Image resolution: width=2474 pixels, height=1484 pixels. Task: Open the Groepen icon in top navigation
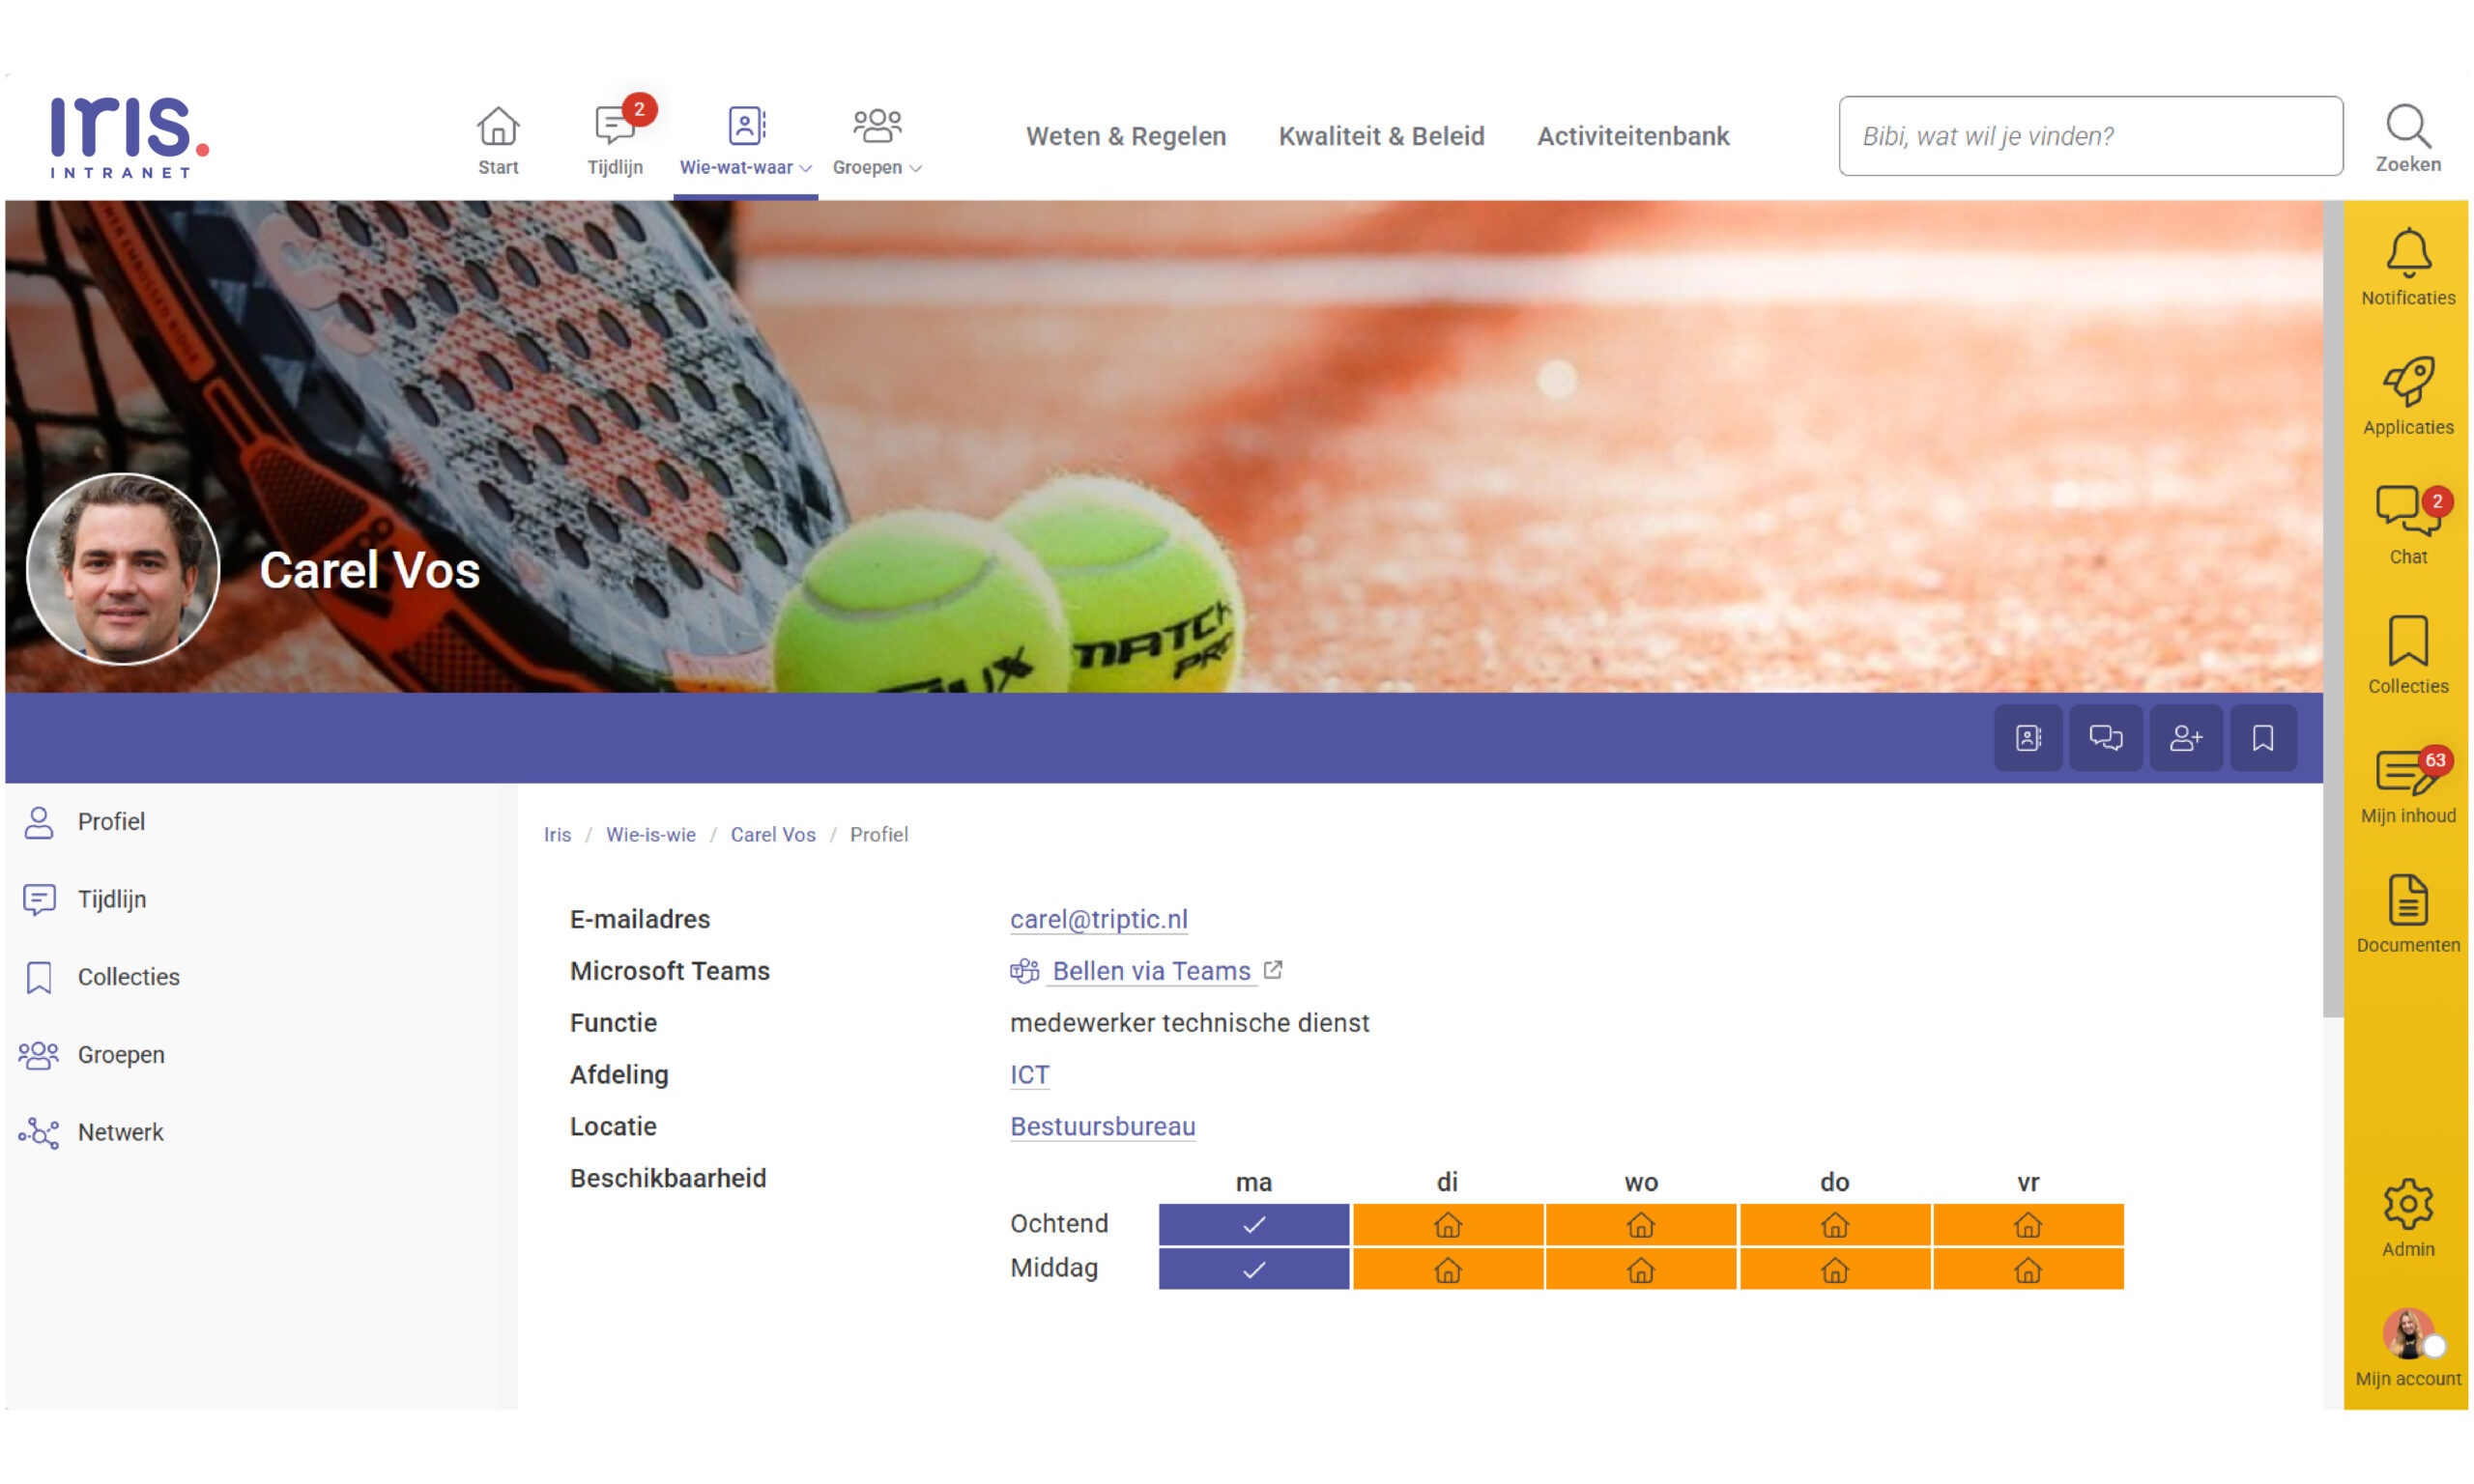877,126
